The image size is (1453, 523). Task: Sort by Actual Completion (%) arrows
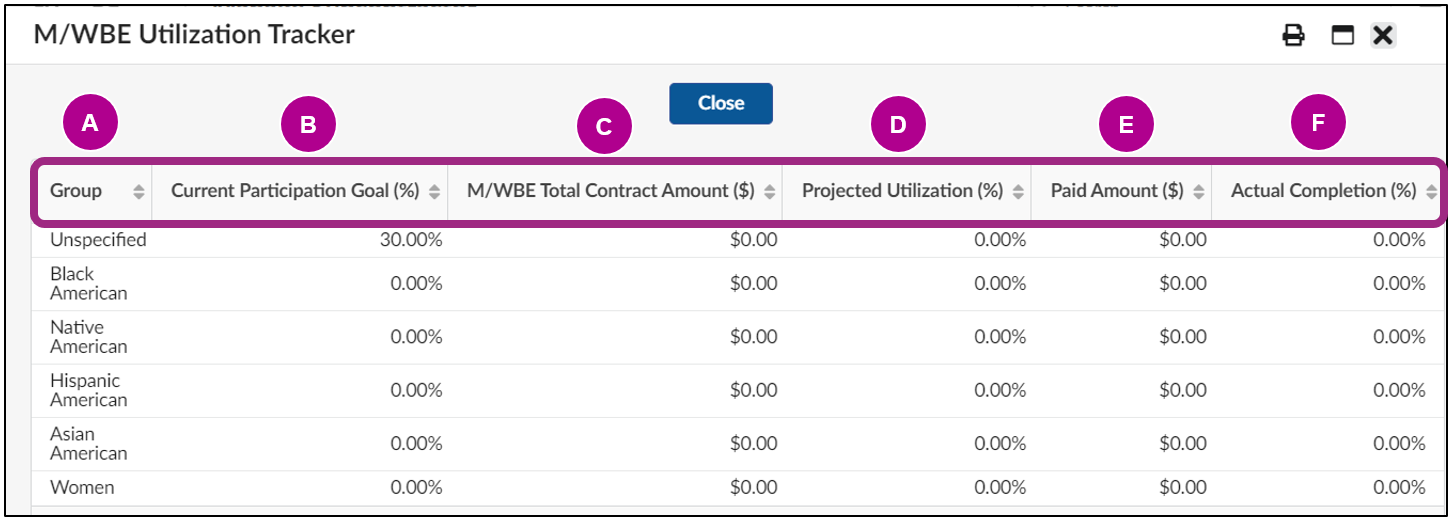pyautogui.click(x=1431, y=191)
